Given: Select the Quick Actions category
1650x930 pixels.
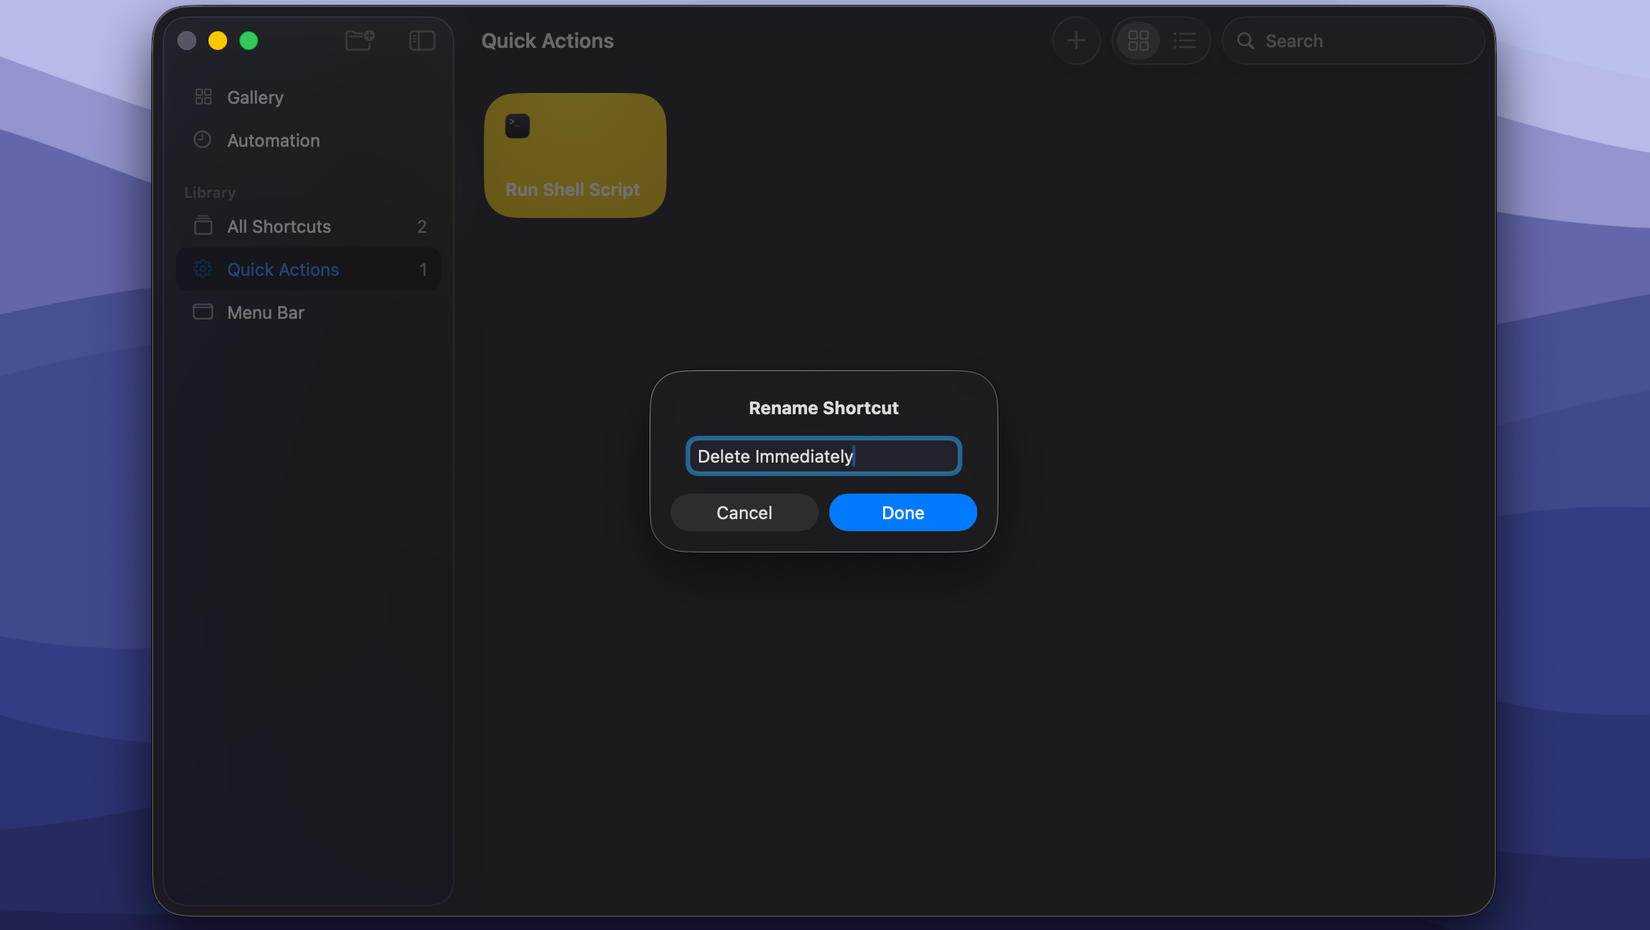Looking at the screenshot, I should point(283,269).
